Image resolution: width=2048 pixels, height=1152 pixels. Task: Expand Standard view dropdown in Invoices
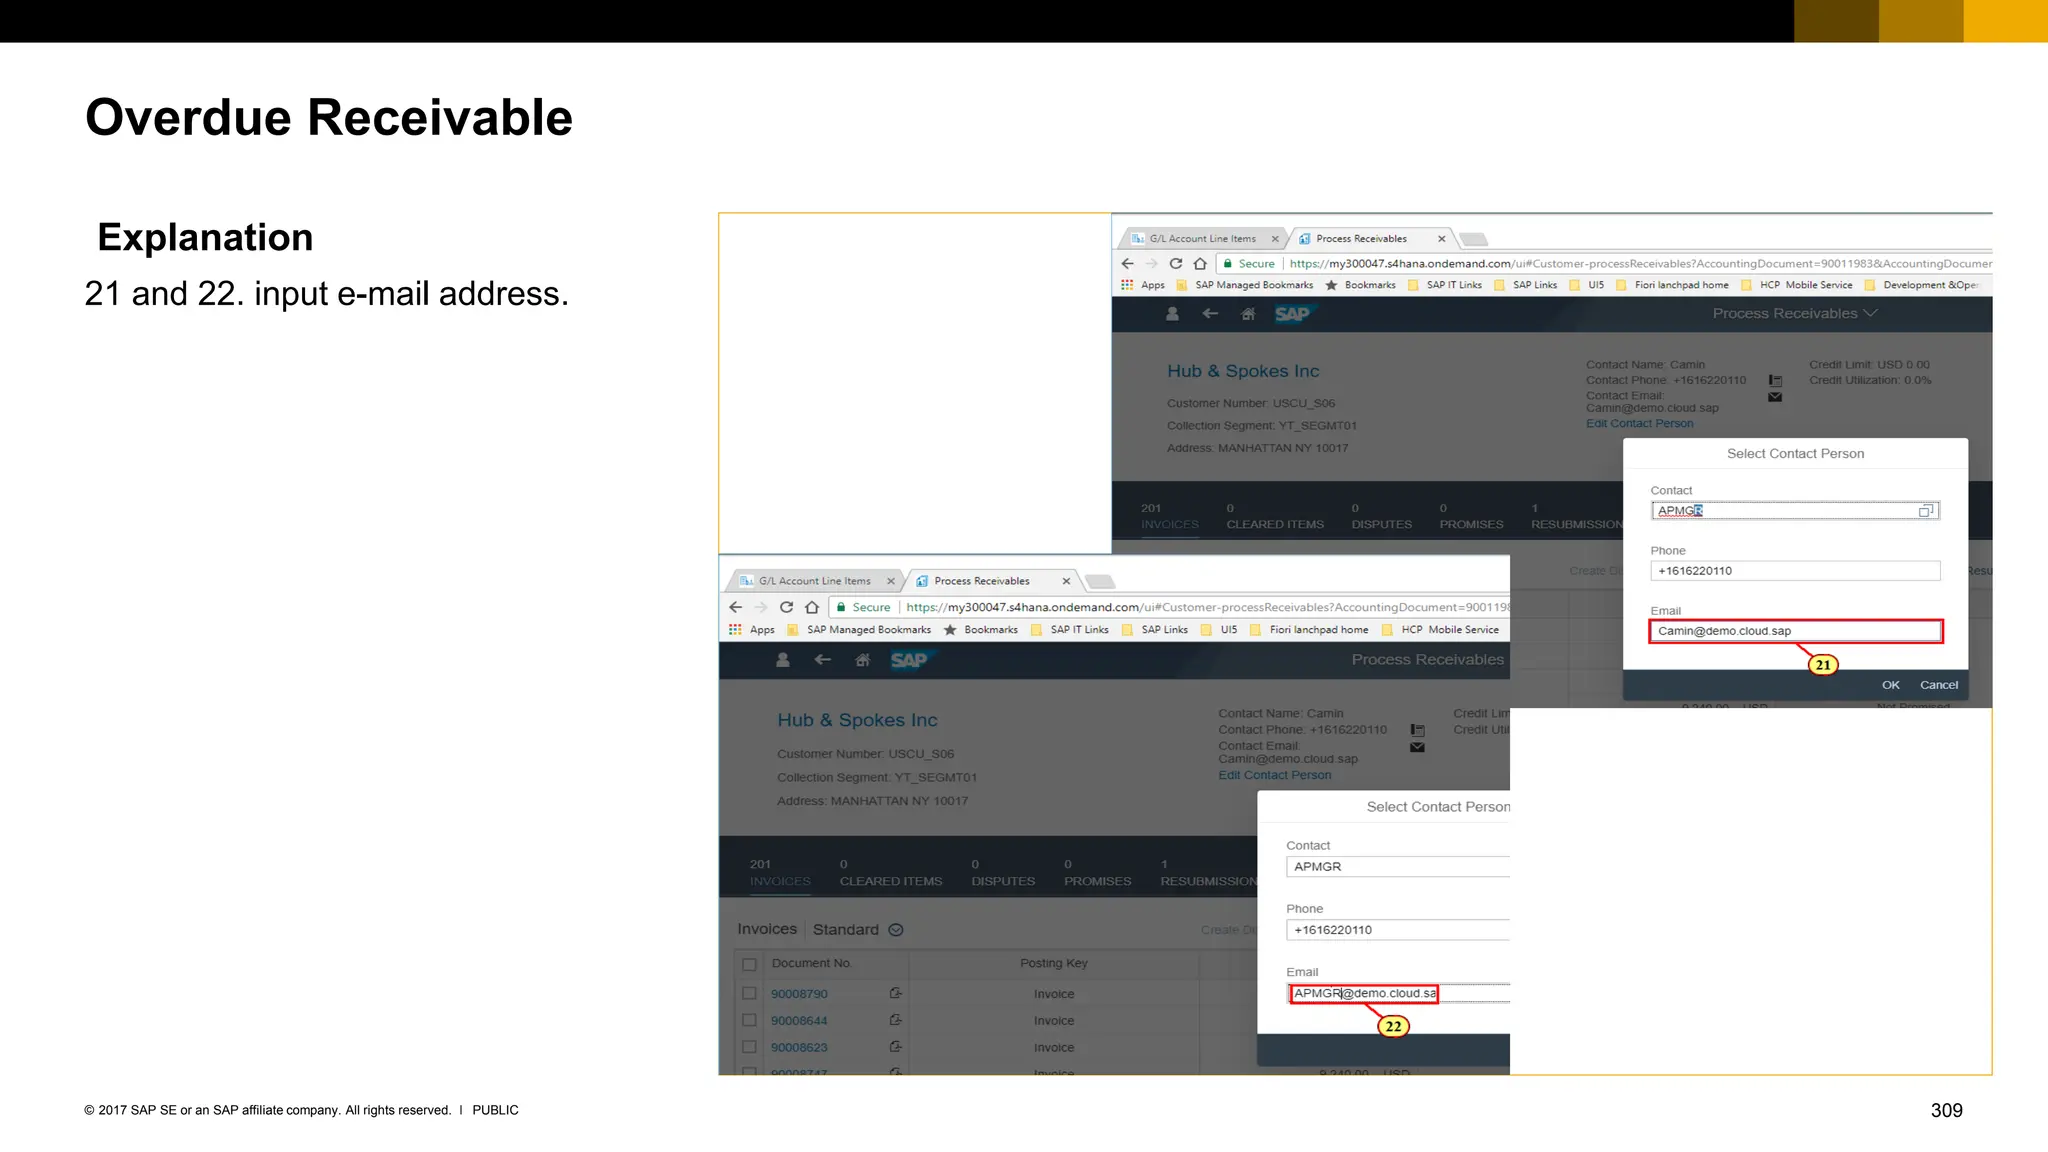pyautogui.click(x=896, y=930)
